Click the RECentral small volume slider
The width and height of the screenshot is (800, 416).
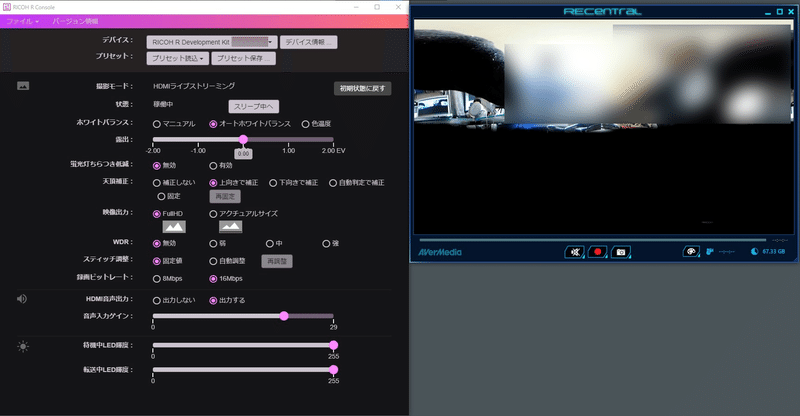727,252
